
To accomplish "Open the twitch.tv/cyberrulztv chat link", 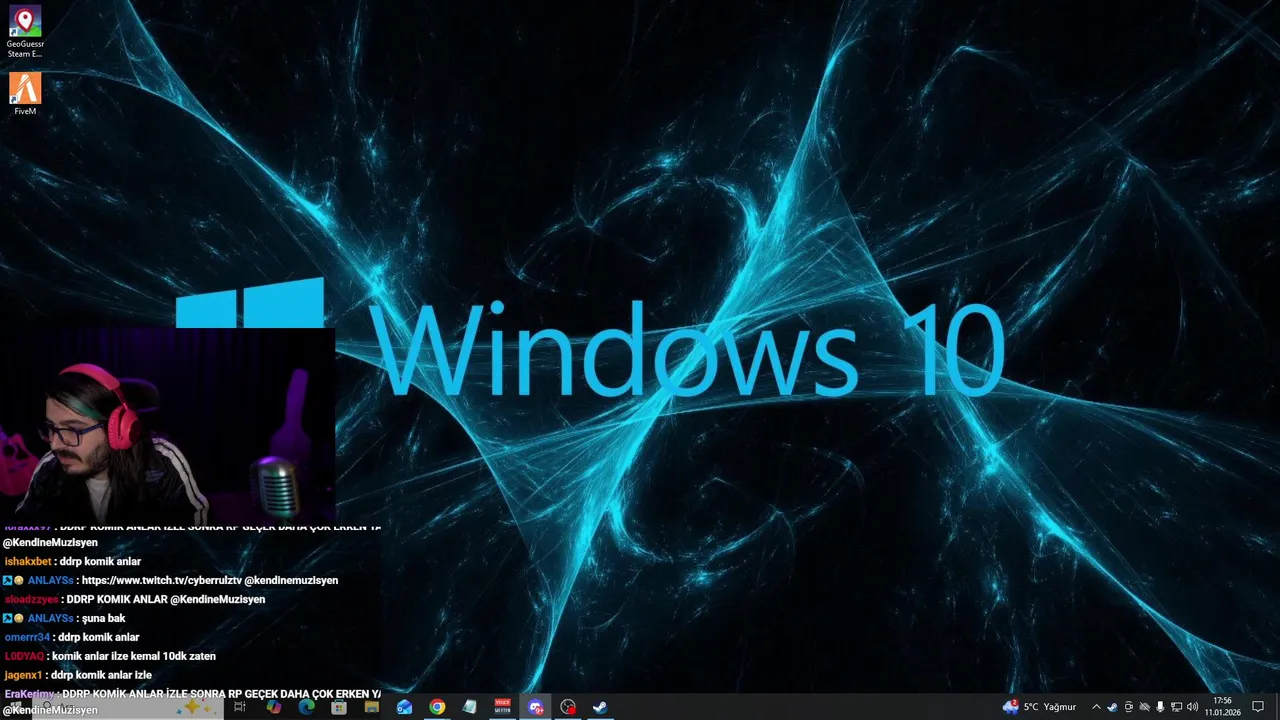I will coord(161,580).
